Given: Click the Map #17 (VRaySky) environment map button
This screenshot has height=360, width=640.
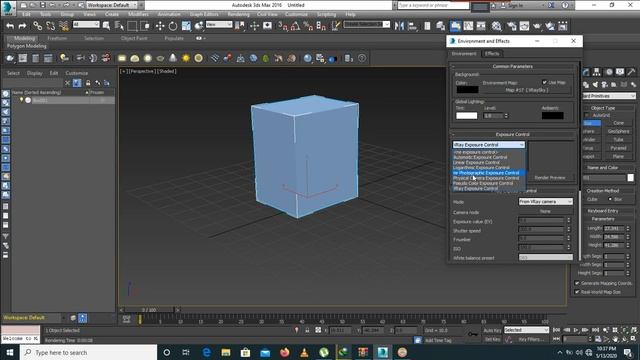Looking at the screenshot, I should coord(527,90).
